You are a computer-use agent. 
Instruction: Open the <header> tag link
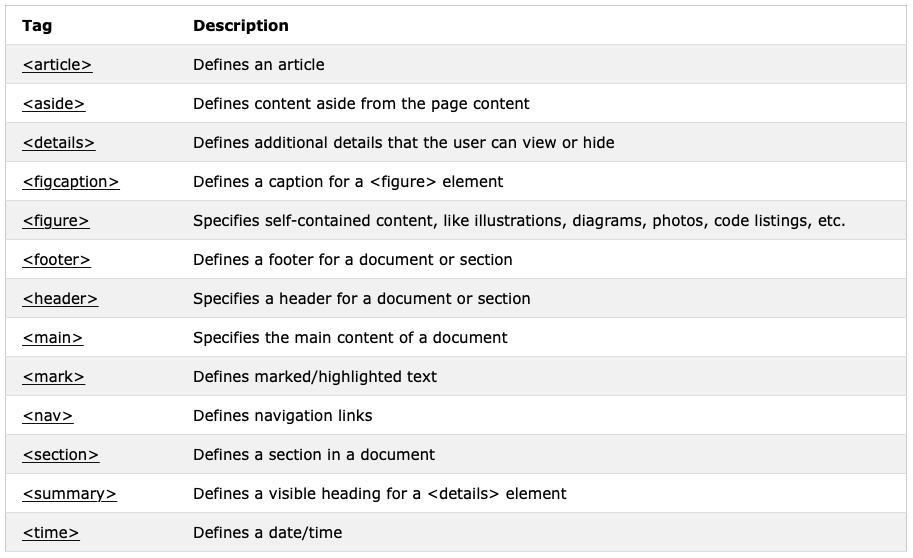coord(60,299)
